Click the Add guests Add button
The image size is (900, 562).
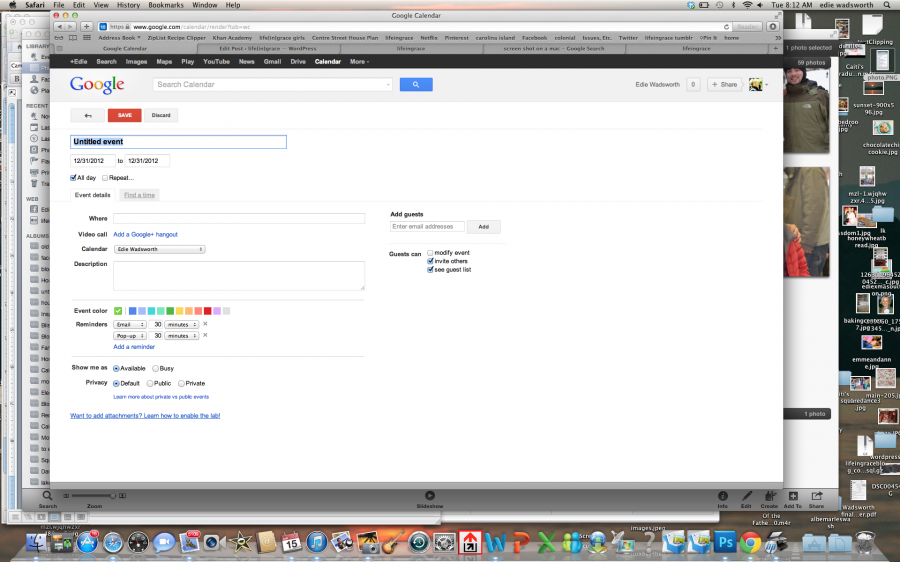point(484,227)
